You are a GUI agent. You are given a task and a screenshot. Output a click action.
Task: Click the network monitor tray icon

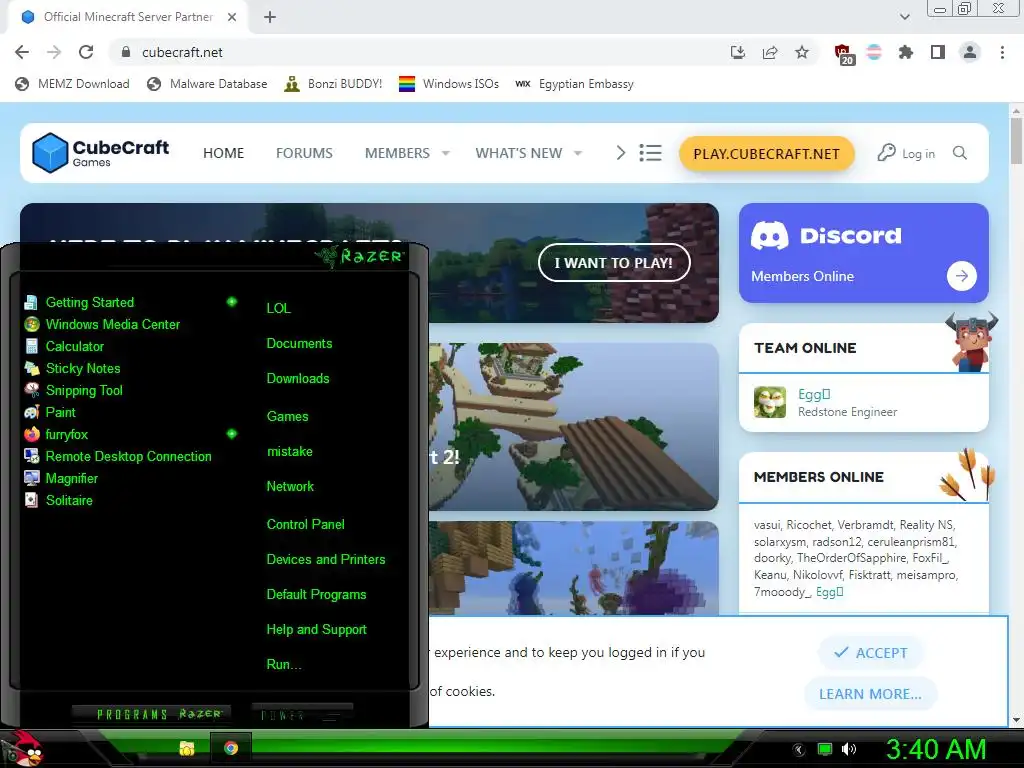coord(825,749)
